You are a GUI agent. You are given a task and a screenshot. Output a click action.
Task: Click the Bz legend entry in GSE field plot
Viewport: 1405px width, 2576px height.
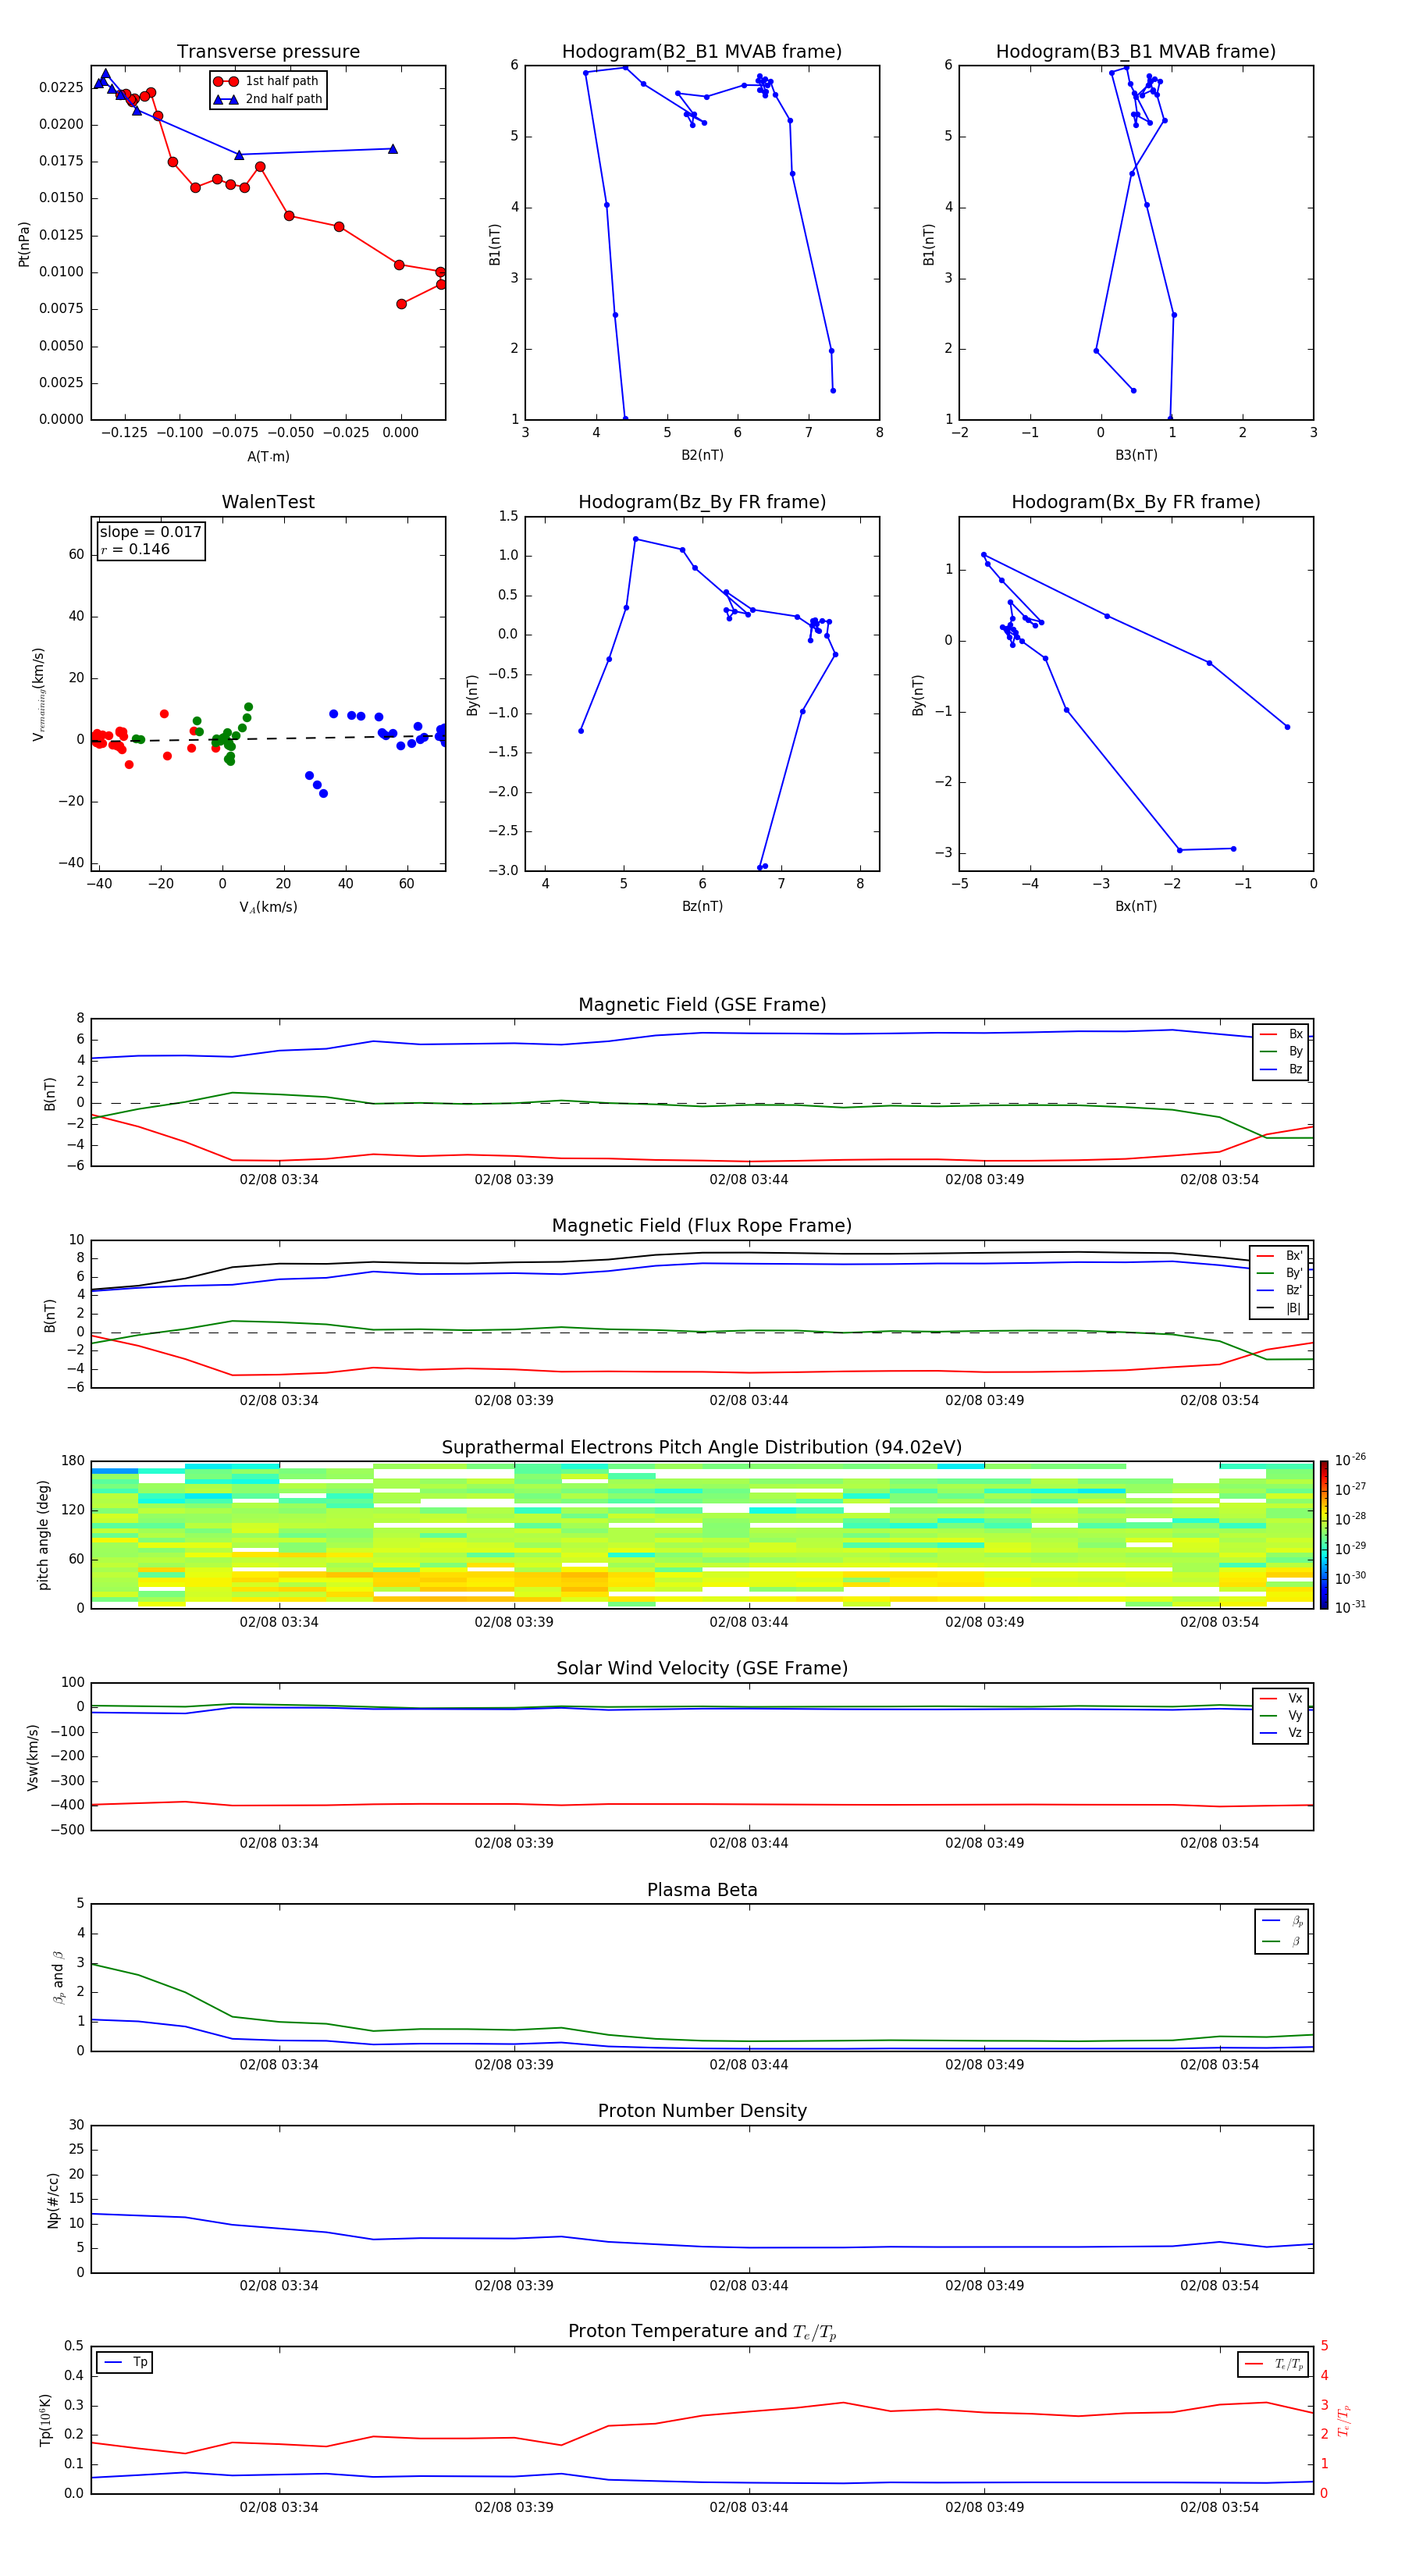1281,1069
